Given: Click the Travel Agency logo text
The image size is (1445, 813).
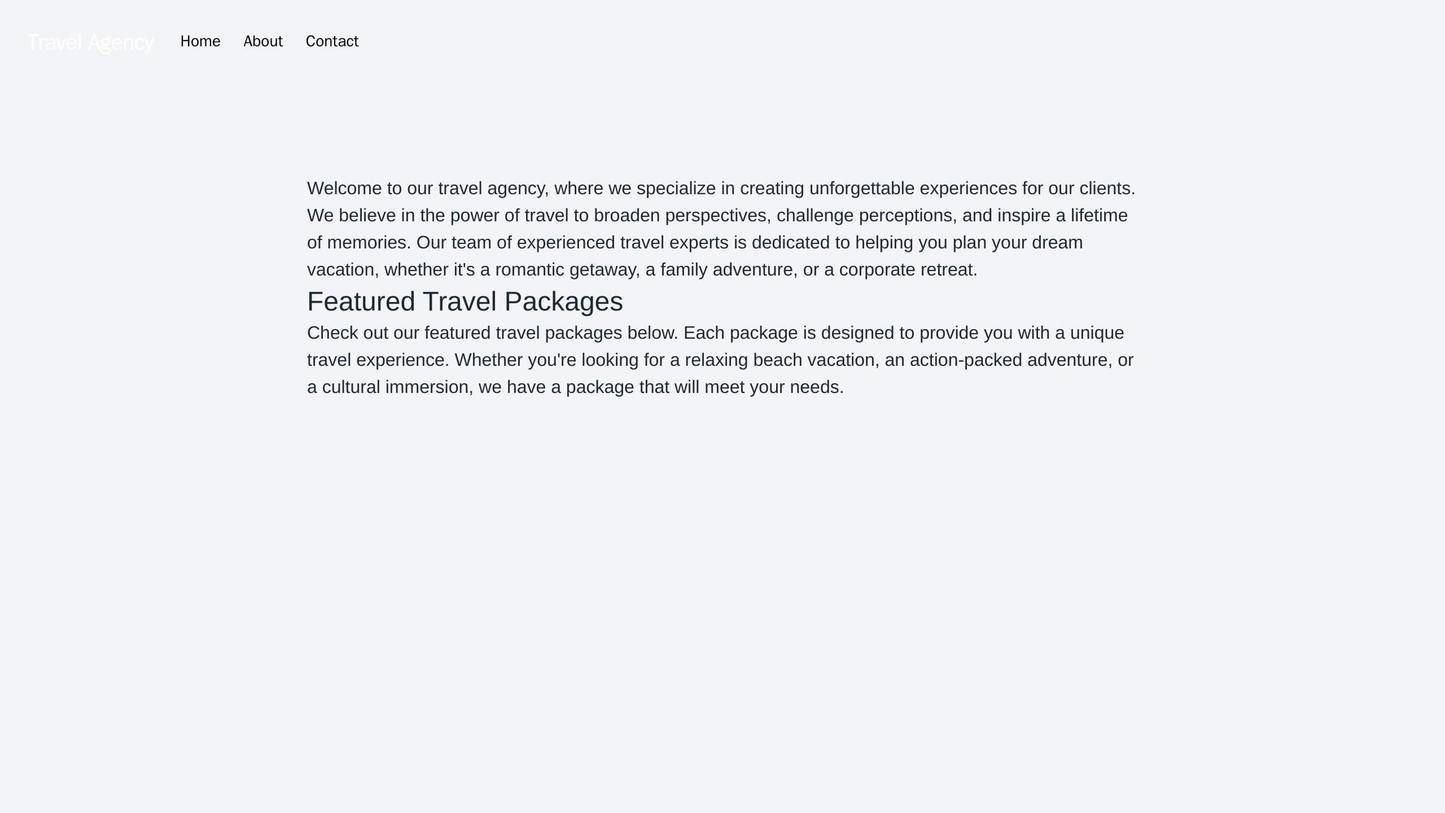Looking at the screenshot, I should pyautogui.click(x=90, y=42).
